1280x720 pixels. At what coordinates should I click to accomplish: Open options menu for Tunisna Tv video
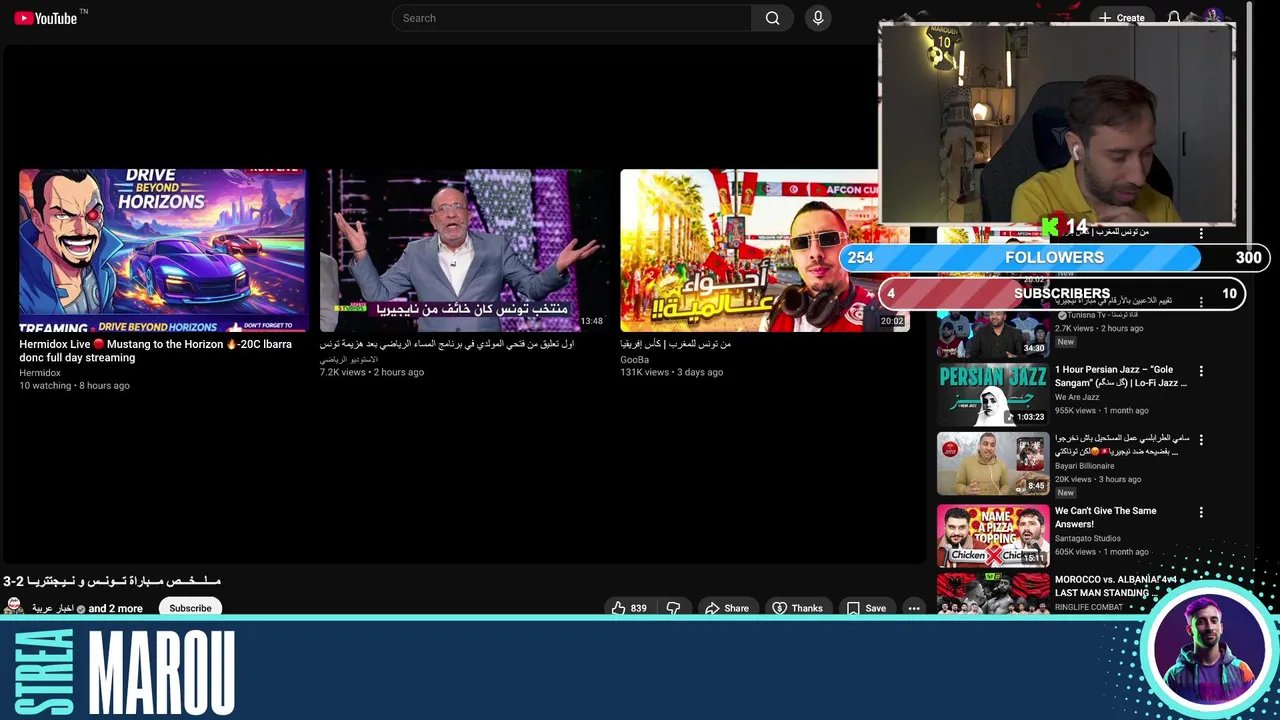[1201, 302]
